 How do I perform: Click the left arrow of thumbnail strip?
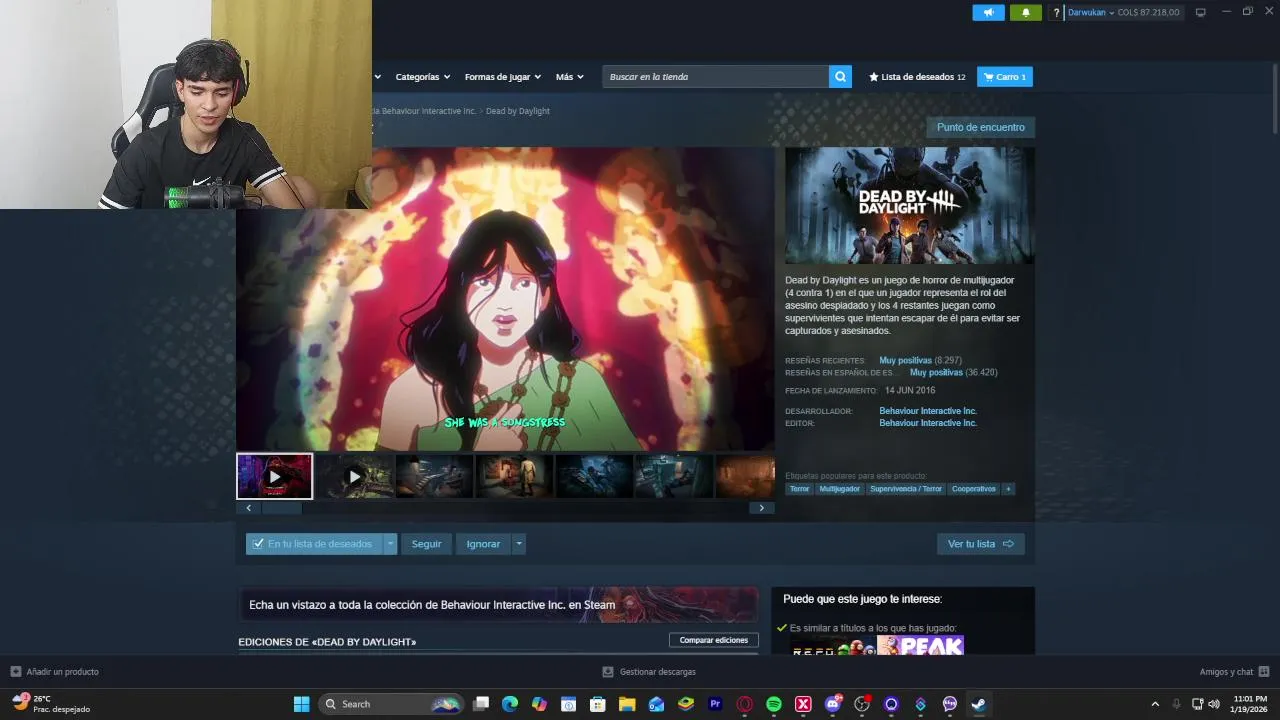[248, 508]
